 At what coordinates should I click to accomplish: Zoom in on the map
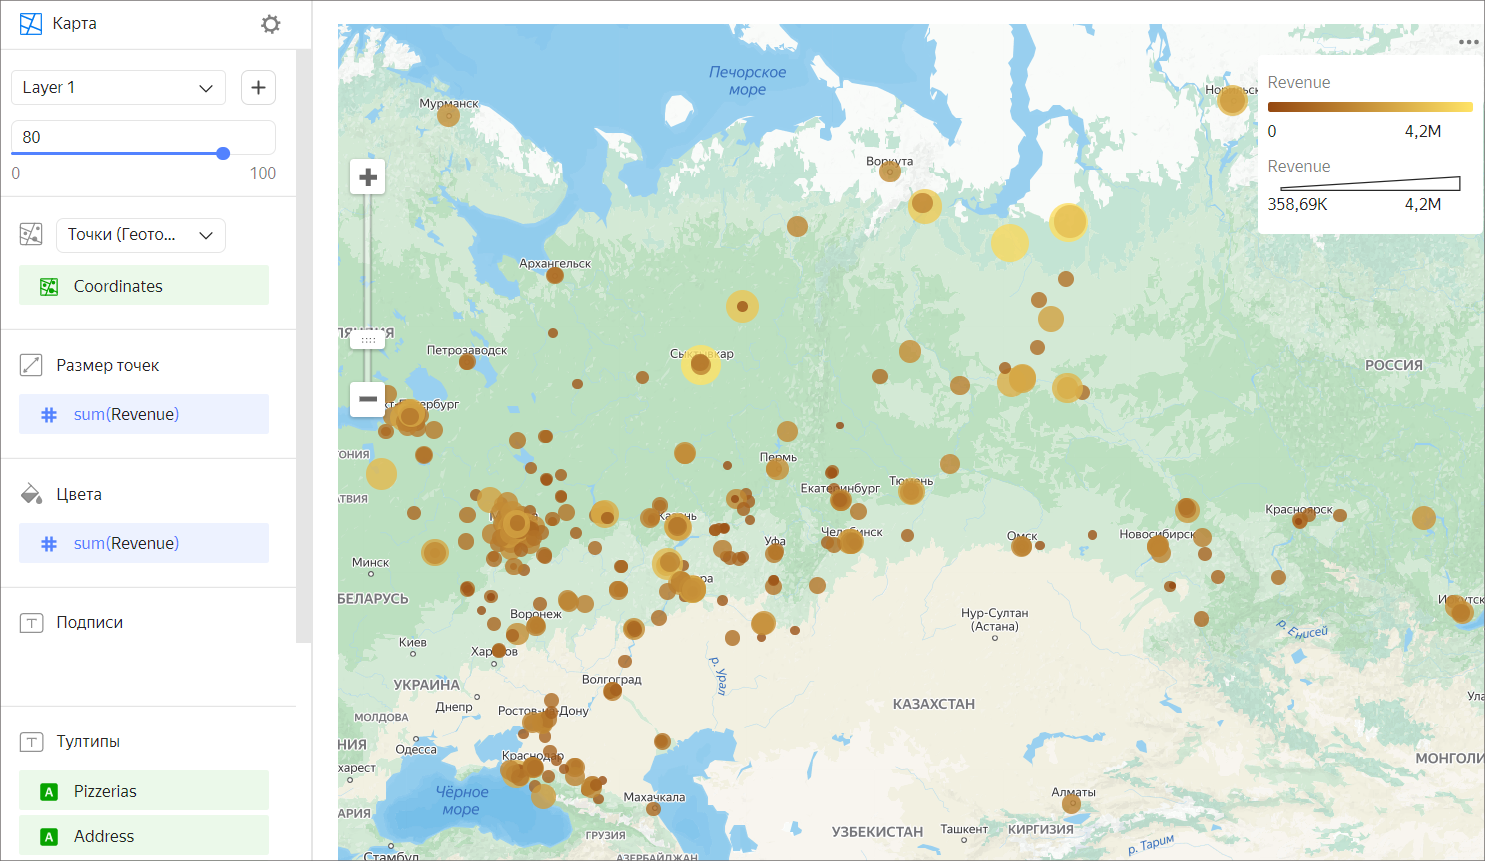click(368, 178)
